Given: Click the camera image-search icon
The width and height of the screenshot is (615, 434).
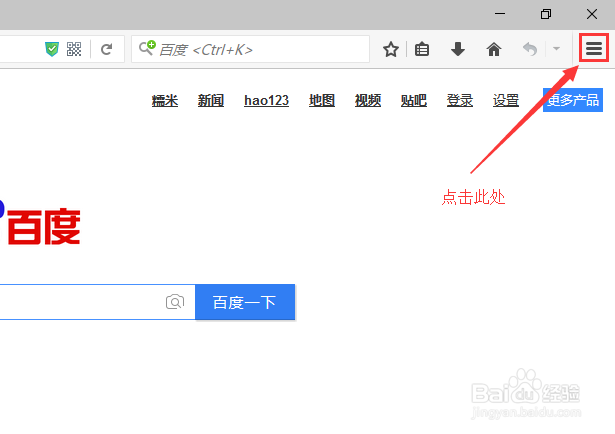Looking at the screenshot, I should [175, 302].
